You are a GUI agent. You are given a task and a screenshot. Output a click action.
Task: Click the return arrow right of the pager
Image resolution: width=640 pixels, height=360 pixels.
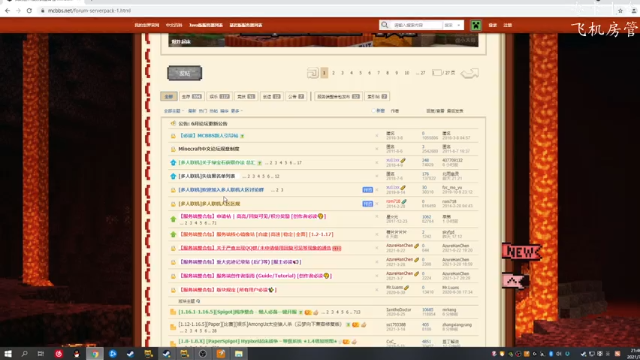pos(470,73)
